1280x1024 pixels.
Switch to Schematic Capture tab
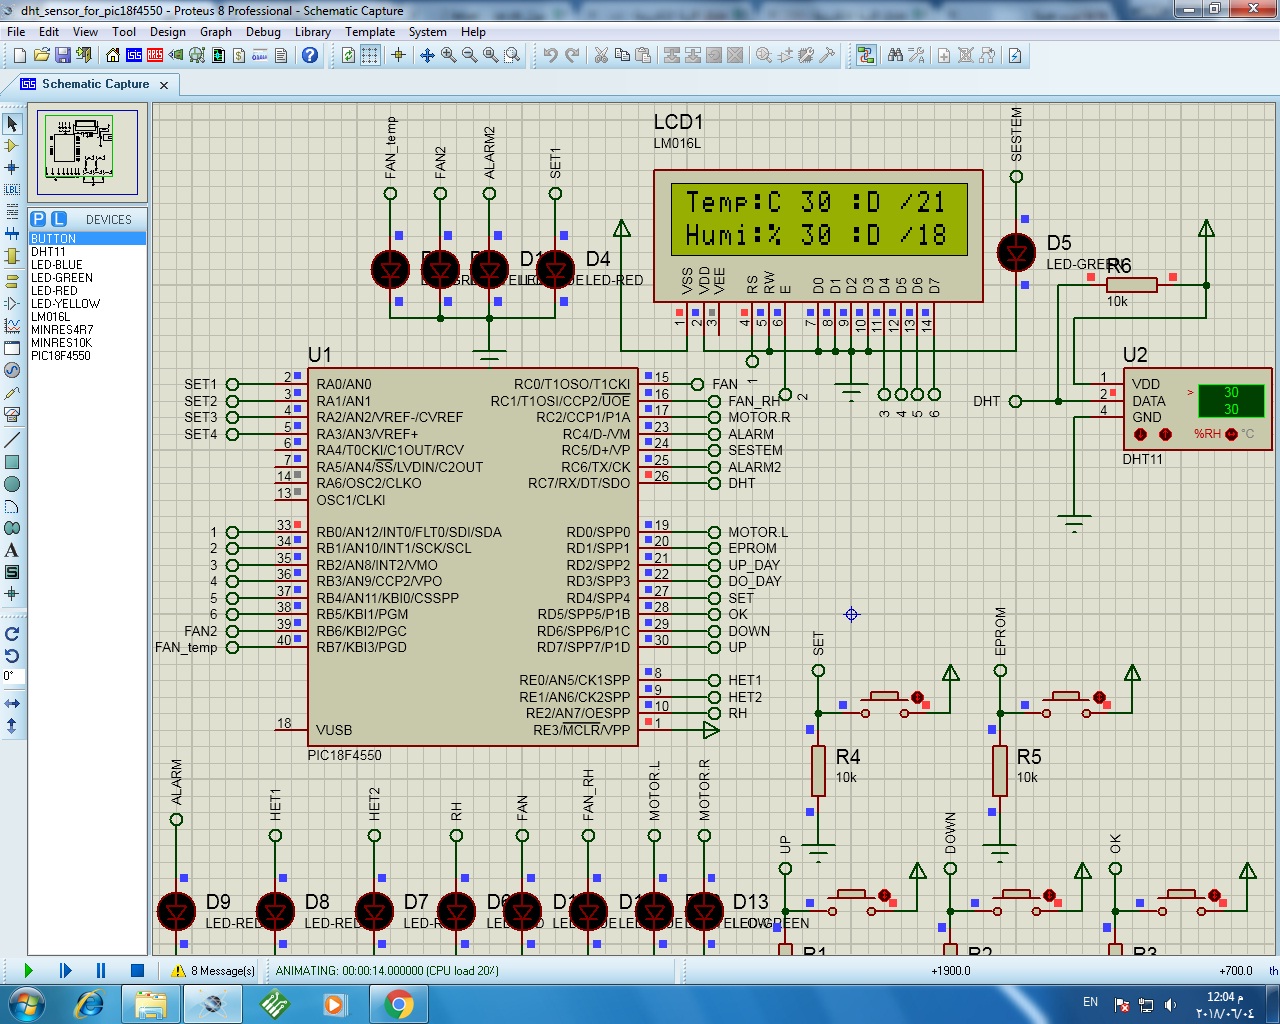(x=95, y=84)
